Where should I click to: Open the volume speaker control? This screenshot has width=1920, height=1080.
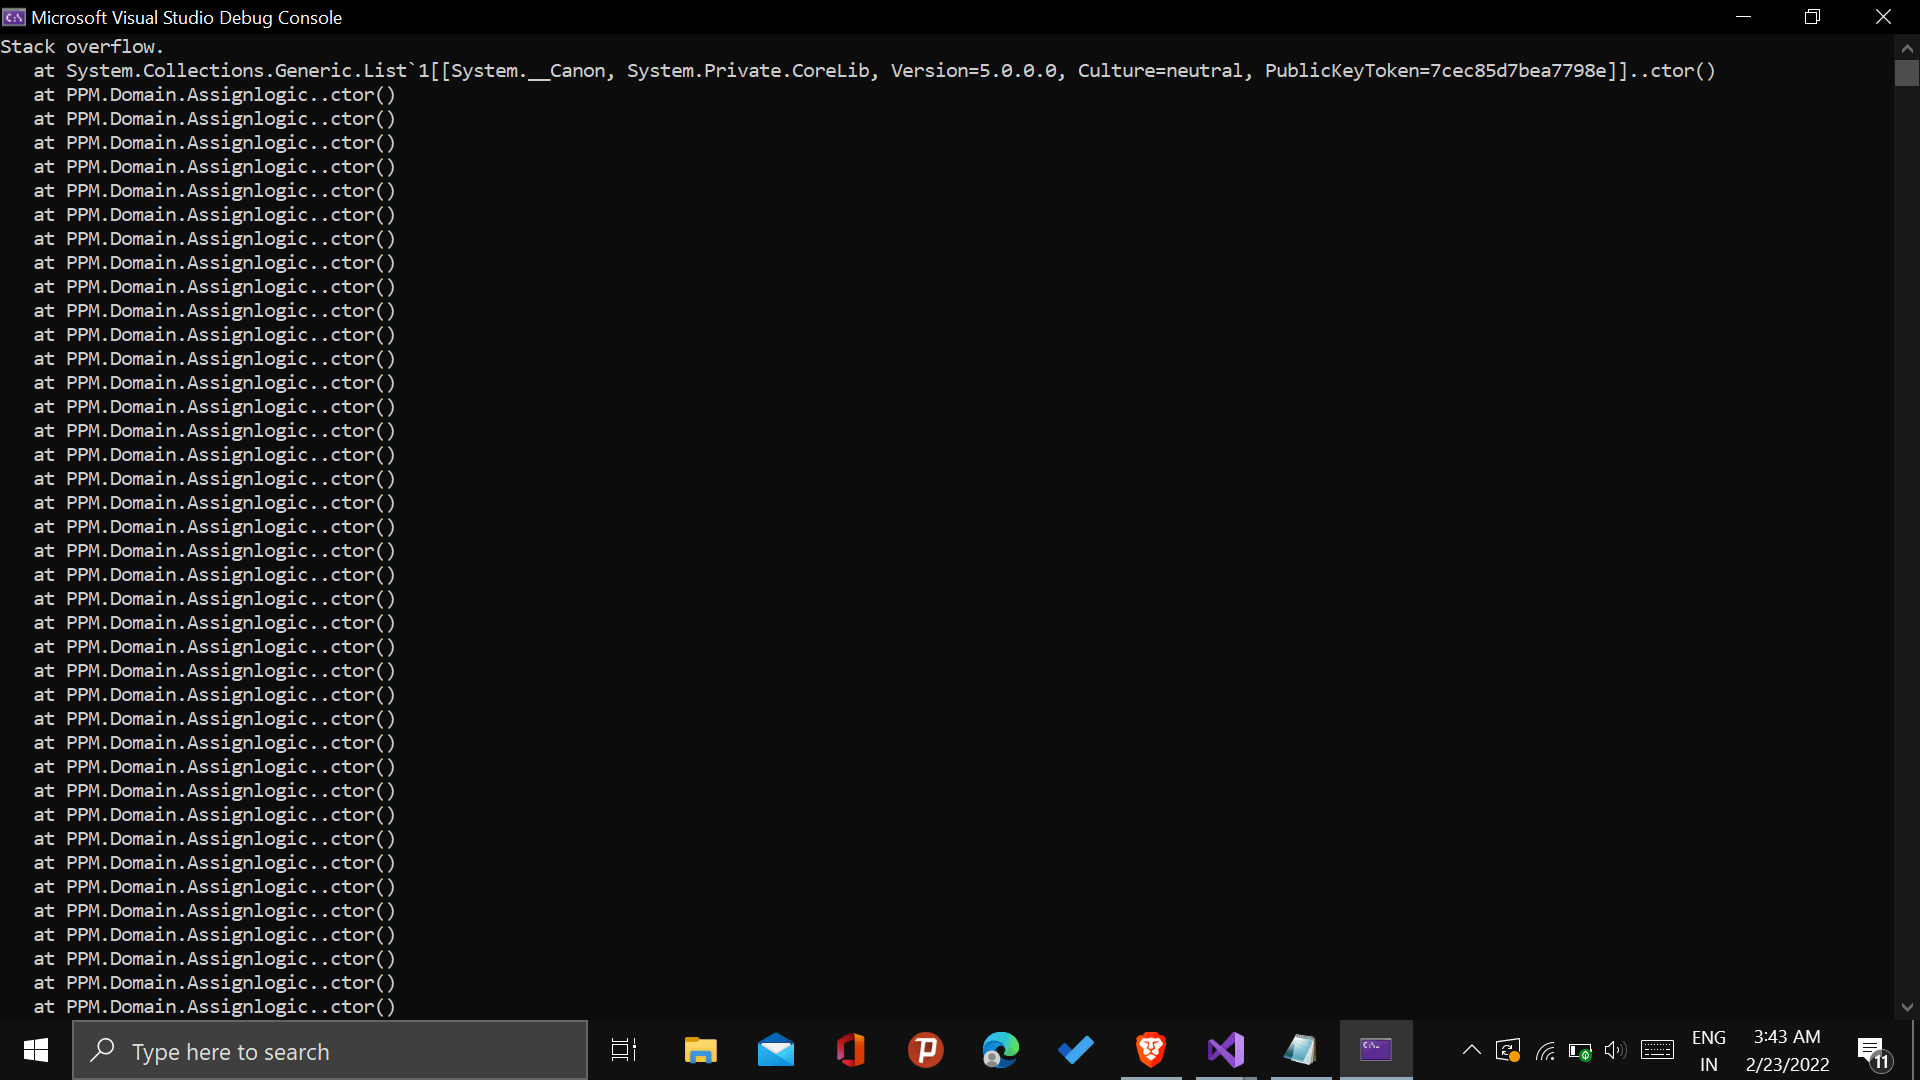pos(1614,1050)
